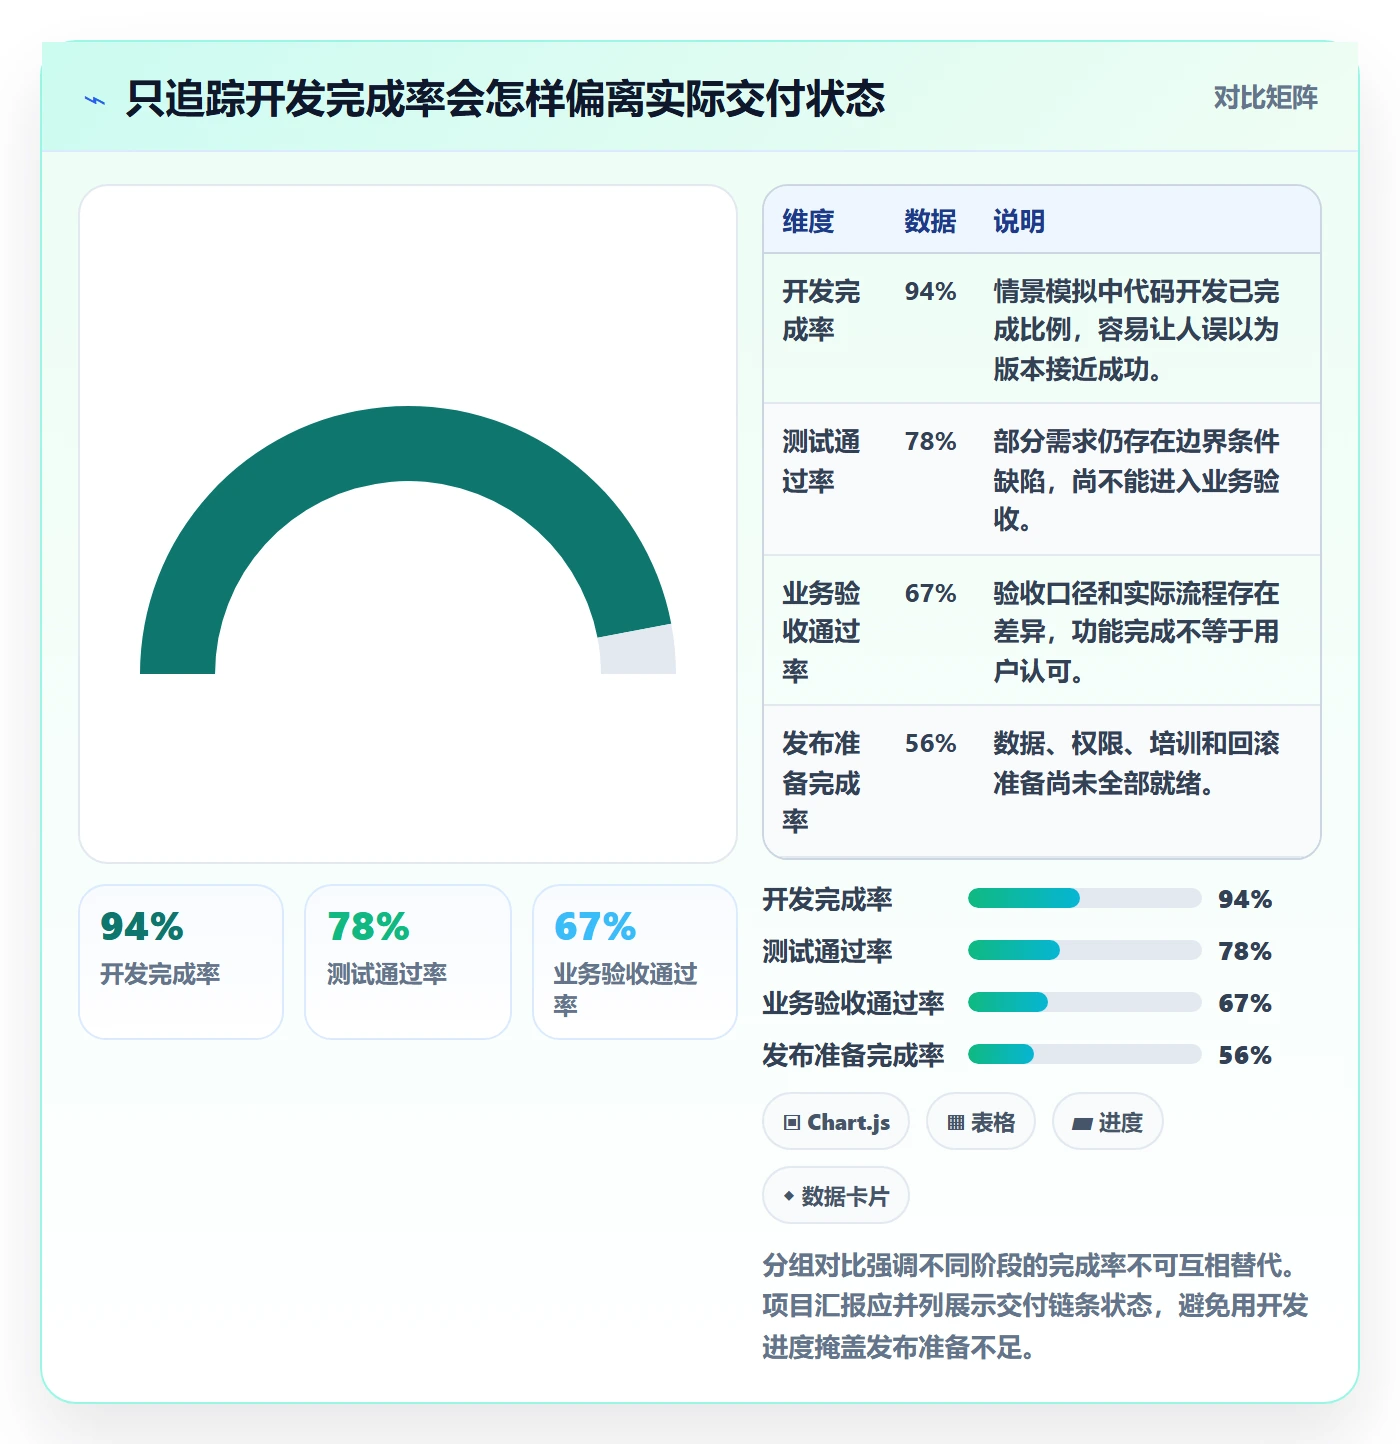Click description starting 情景模拟中代码开发已完成比例

coord(1136,331)
